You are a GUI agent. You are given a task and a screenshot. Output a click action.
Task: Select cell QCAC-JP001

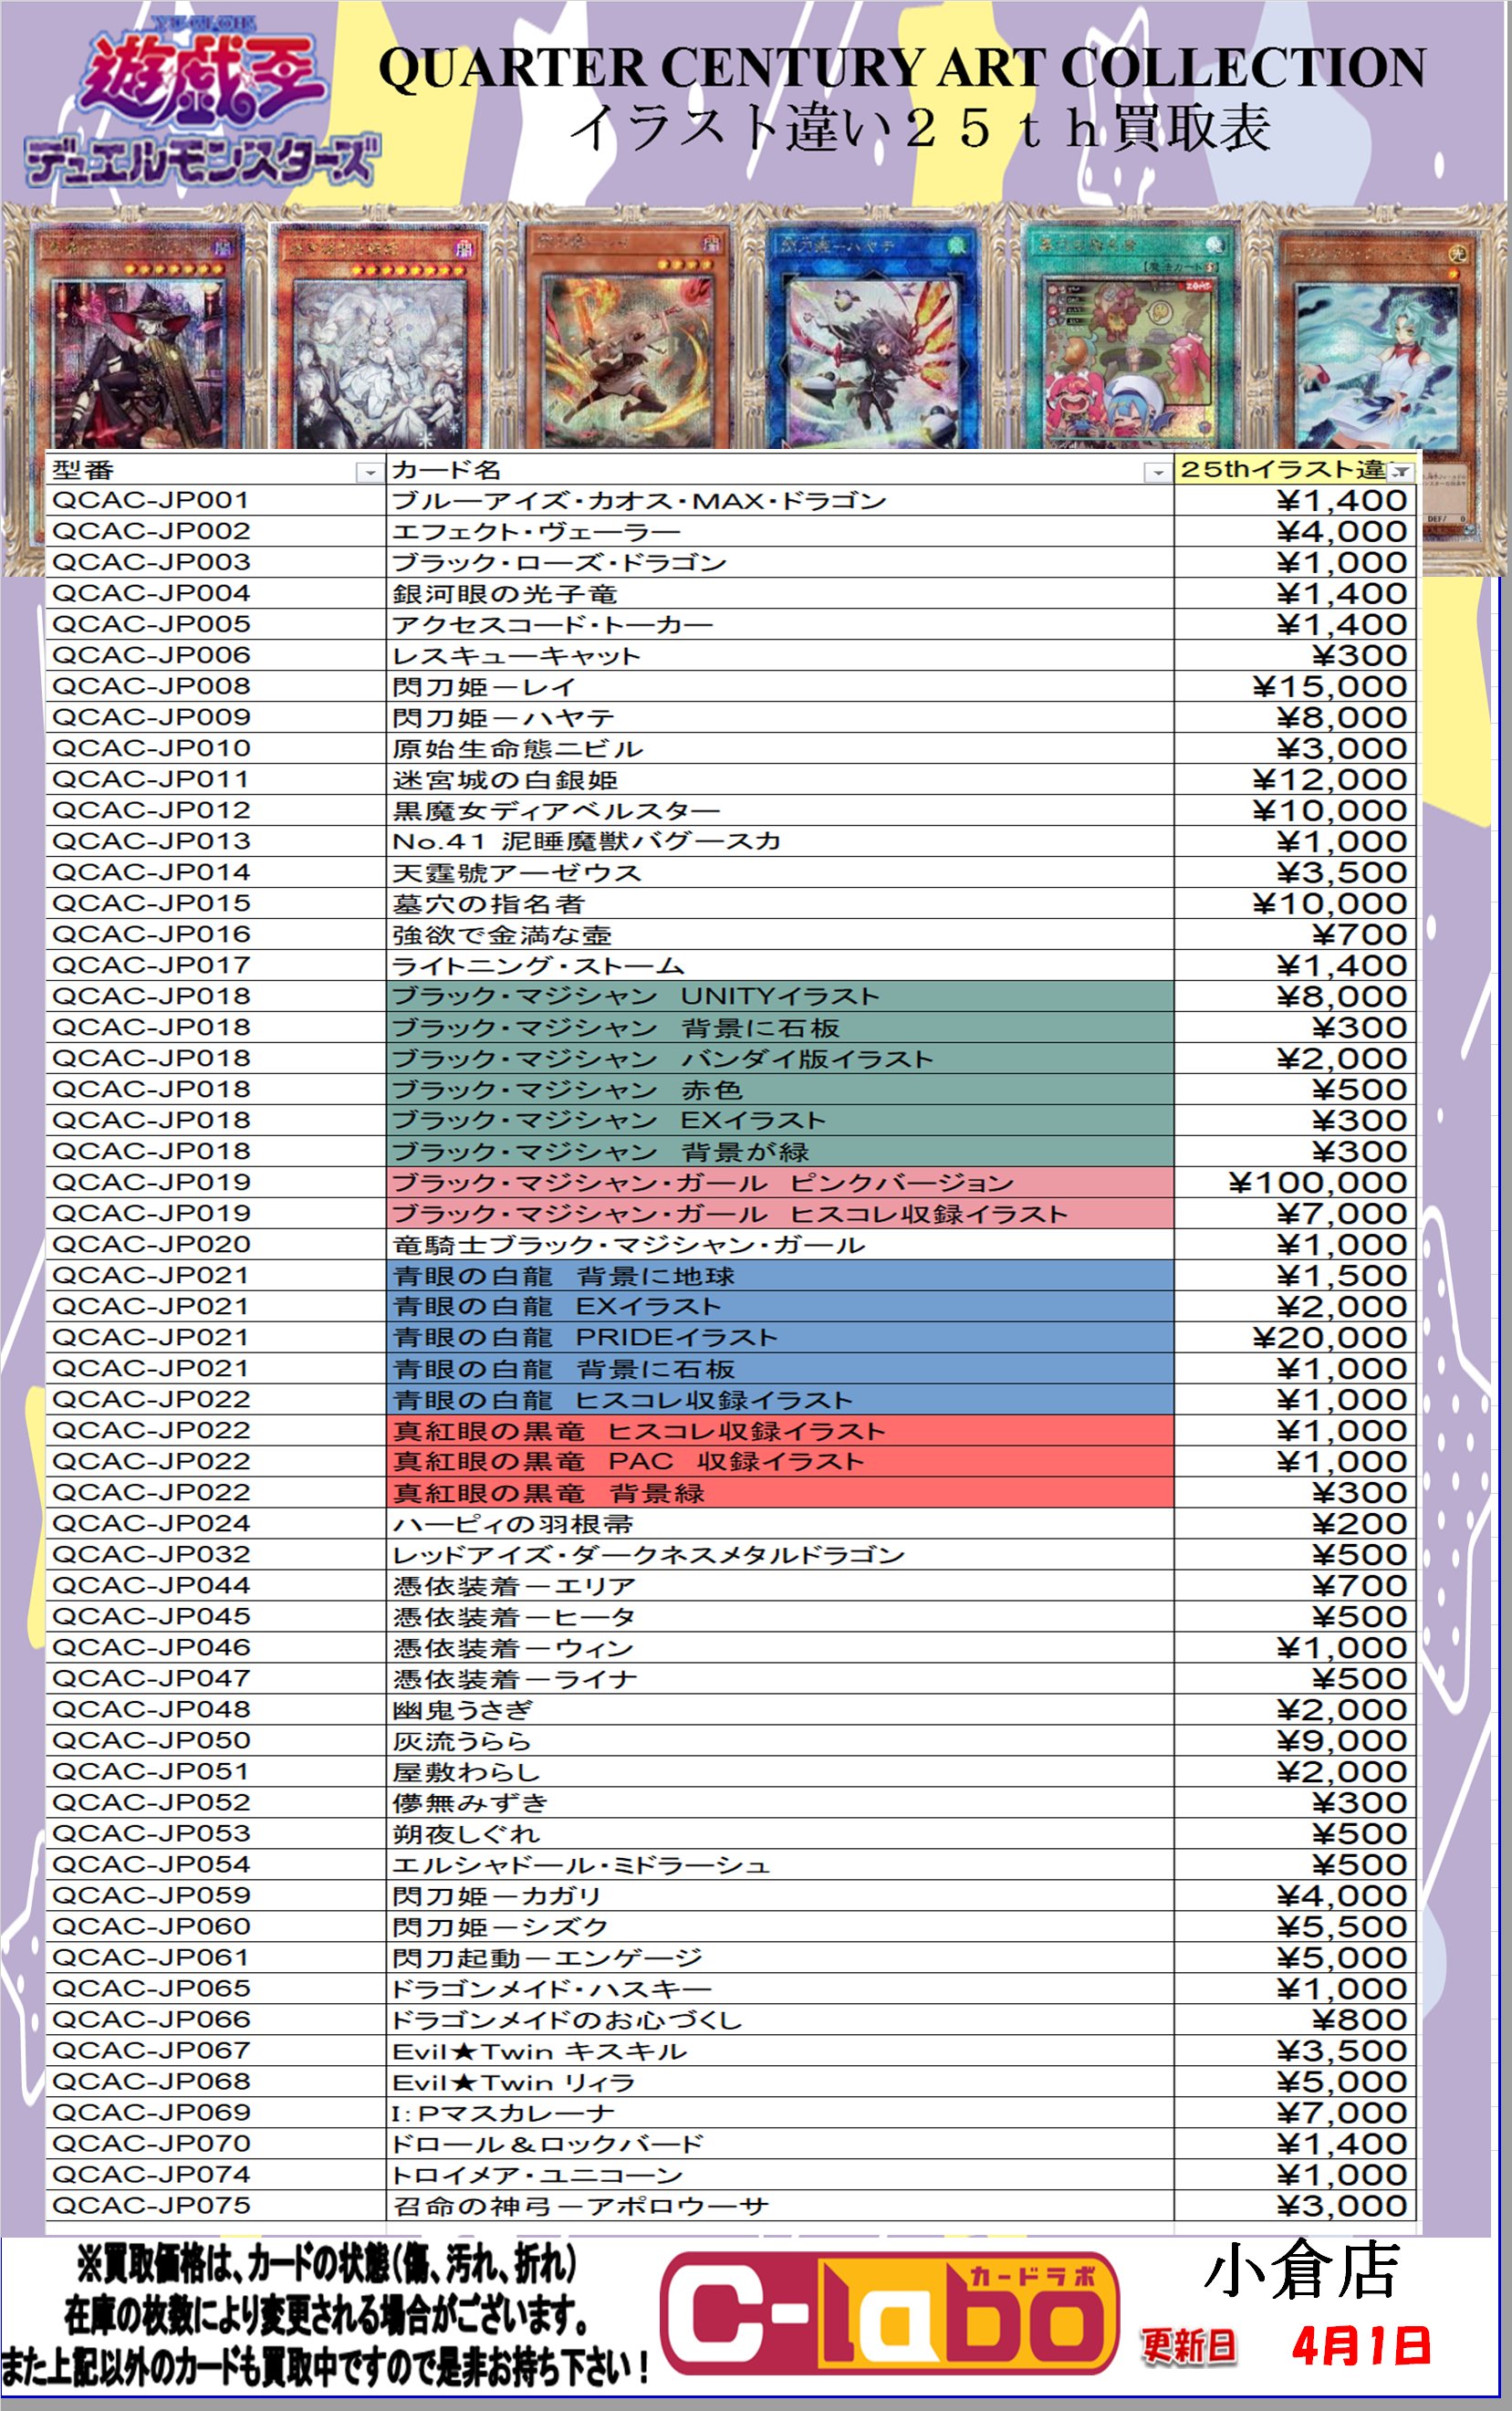click(216, 501)
